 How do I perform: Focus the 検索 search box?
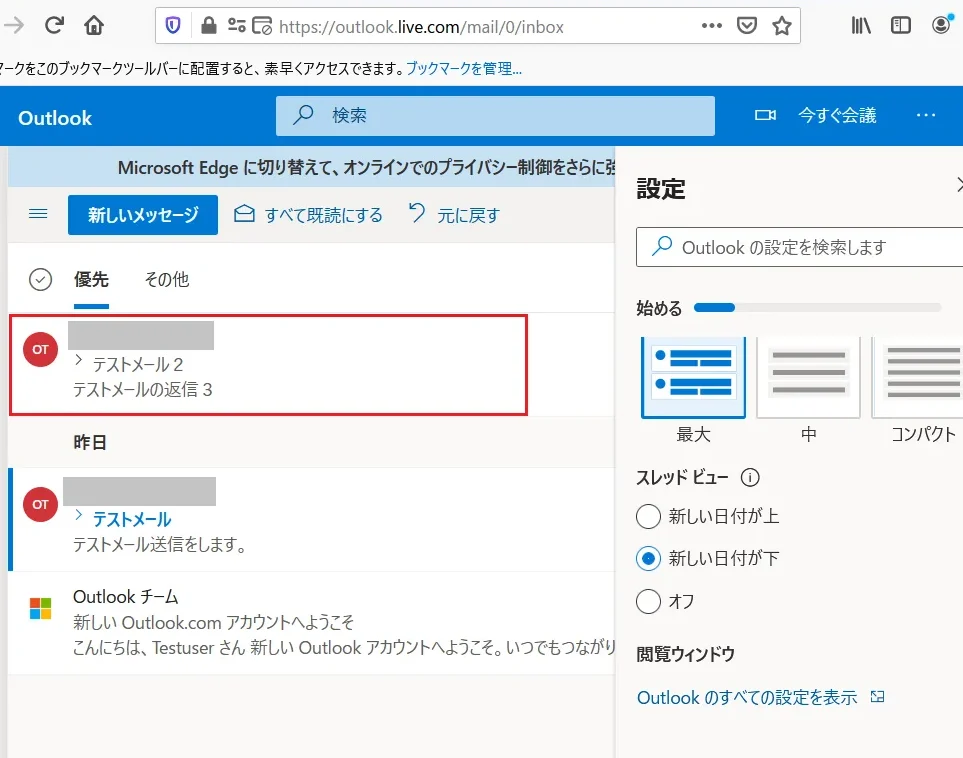tap(495, 115)
